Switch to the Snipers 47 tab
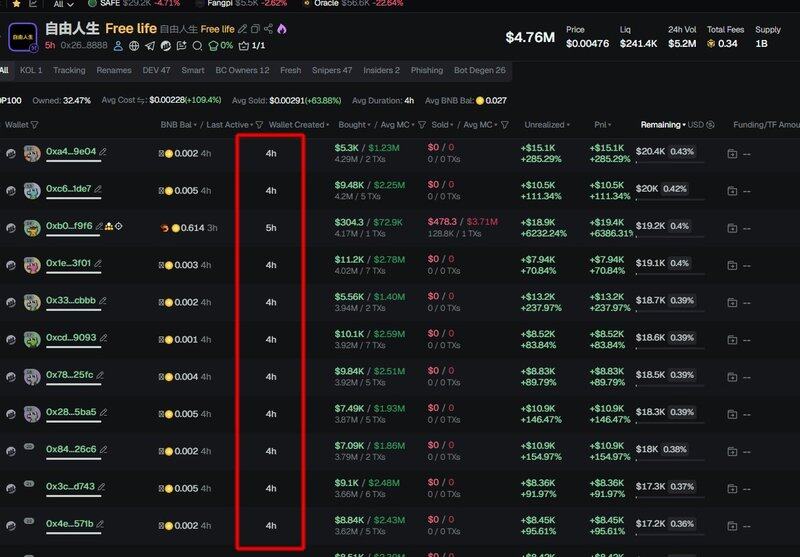 click(x=332, y=71)
